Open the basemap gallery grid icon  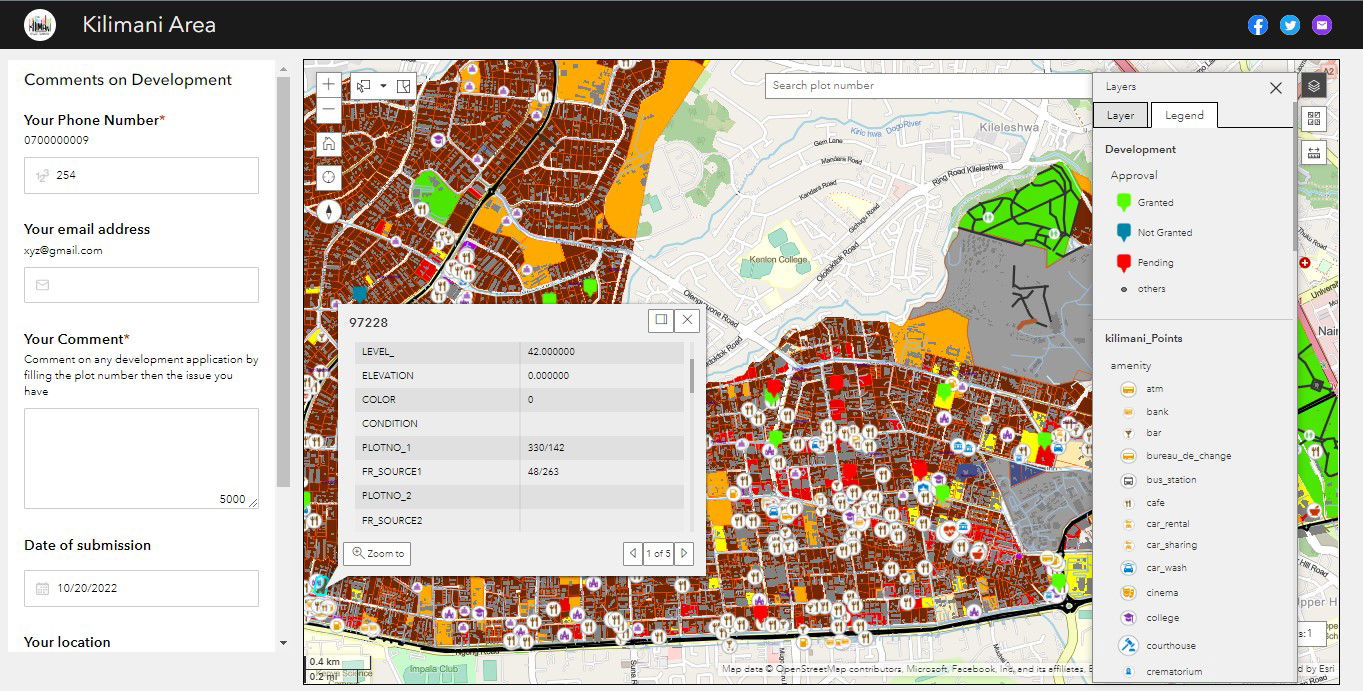[1314, 119]
